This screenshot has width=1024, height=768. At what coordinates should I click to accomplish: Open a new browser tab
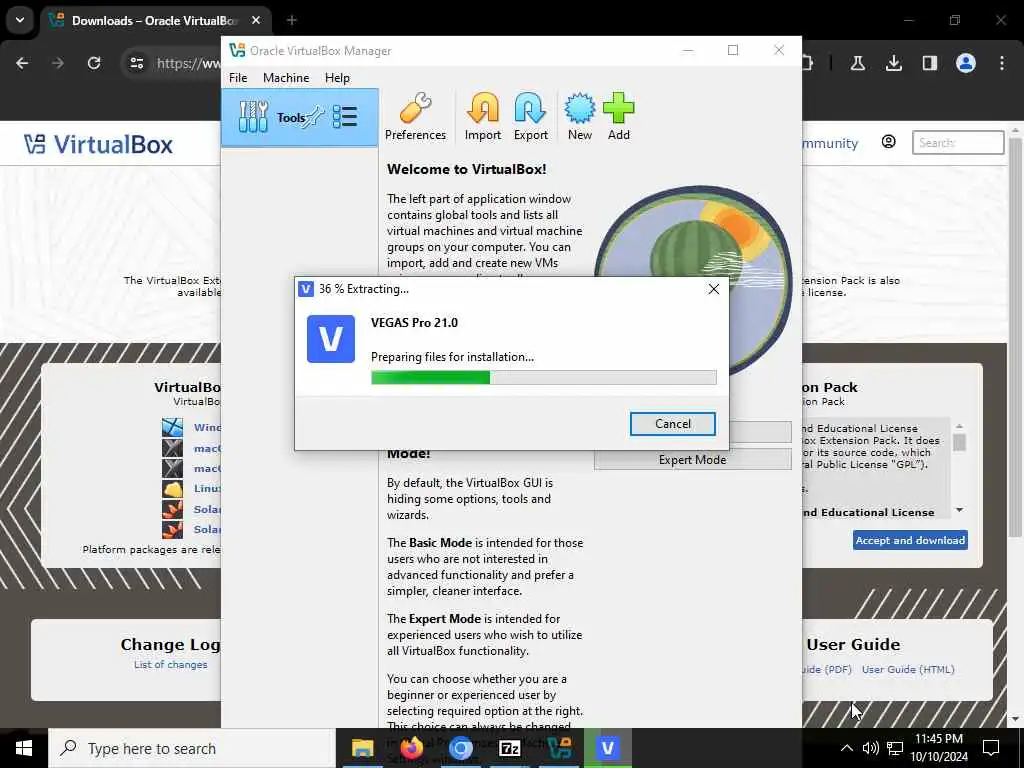tap(292, 21)
